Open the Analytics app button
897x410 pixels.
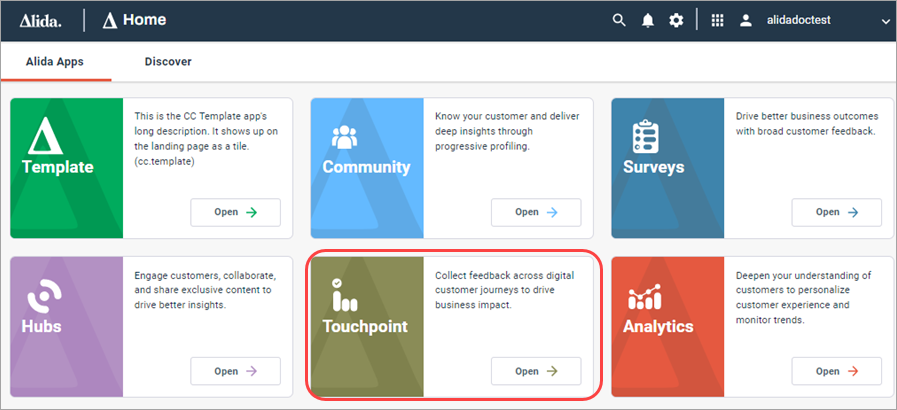836,371
